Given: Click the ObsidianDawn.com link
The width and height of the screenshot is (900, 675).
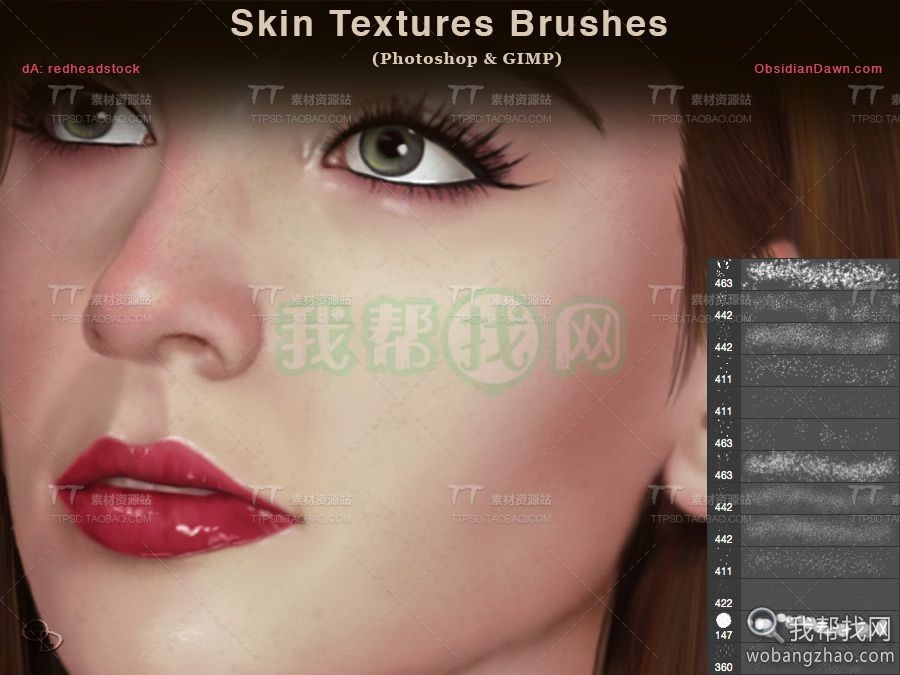Looking at the screenshot, I should tap(818, 69).
